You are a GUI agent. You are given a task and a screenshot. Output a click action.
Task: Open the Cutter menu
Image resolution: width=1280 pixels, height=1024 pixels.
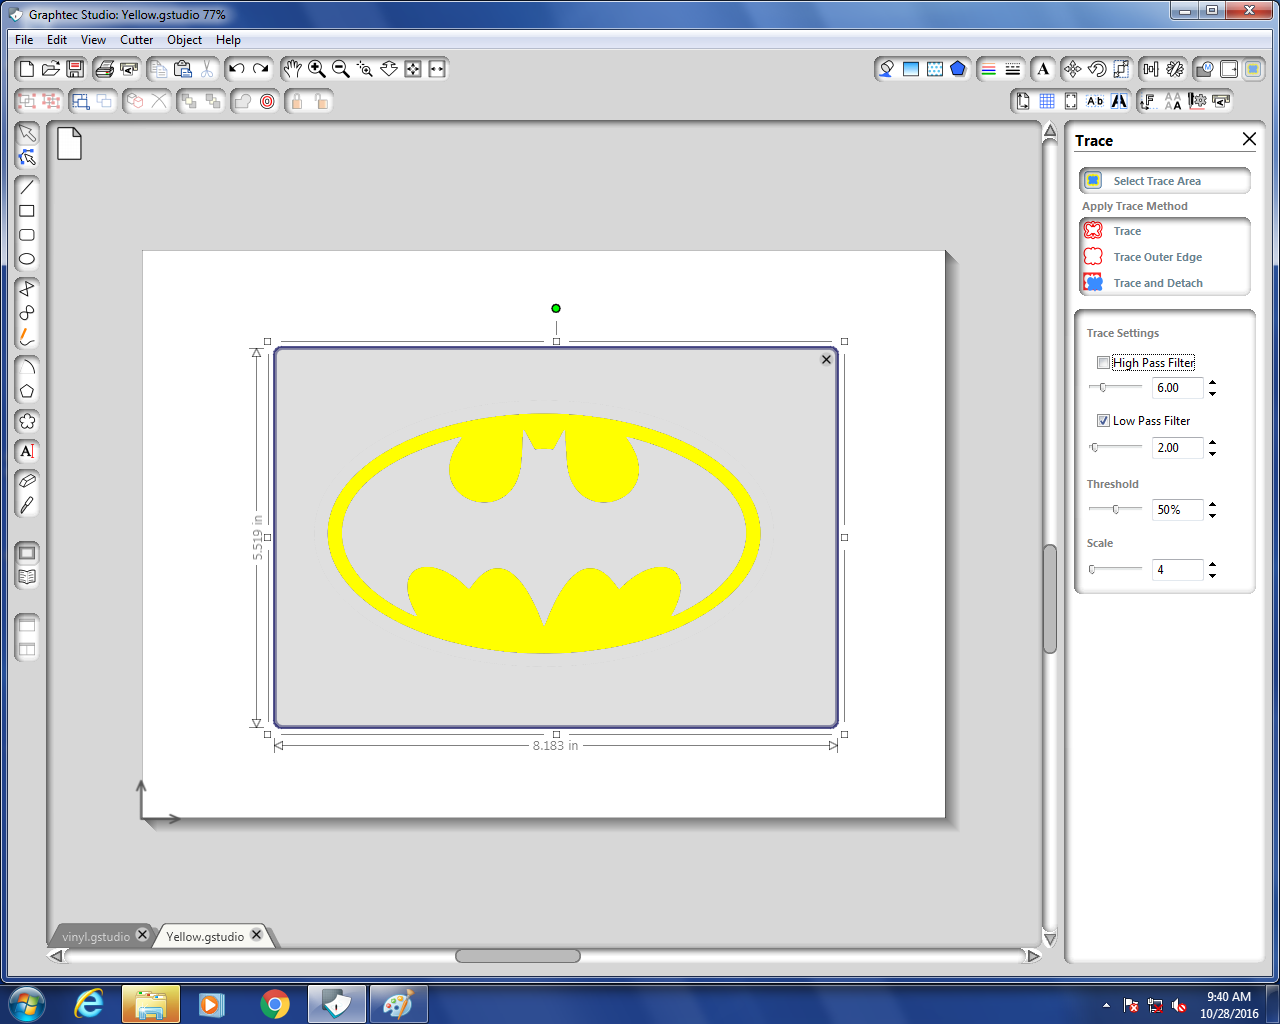(137, 40)
